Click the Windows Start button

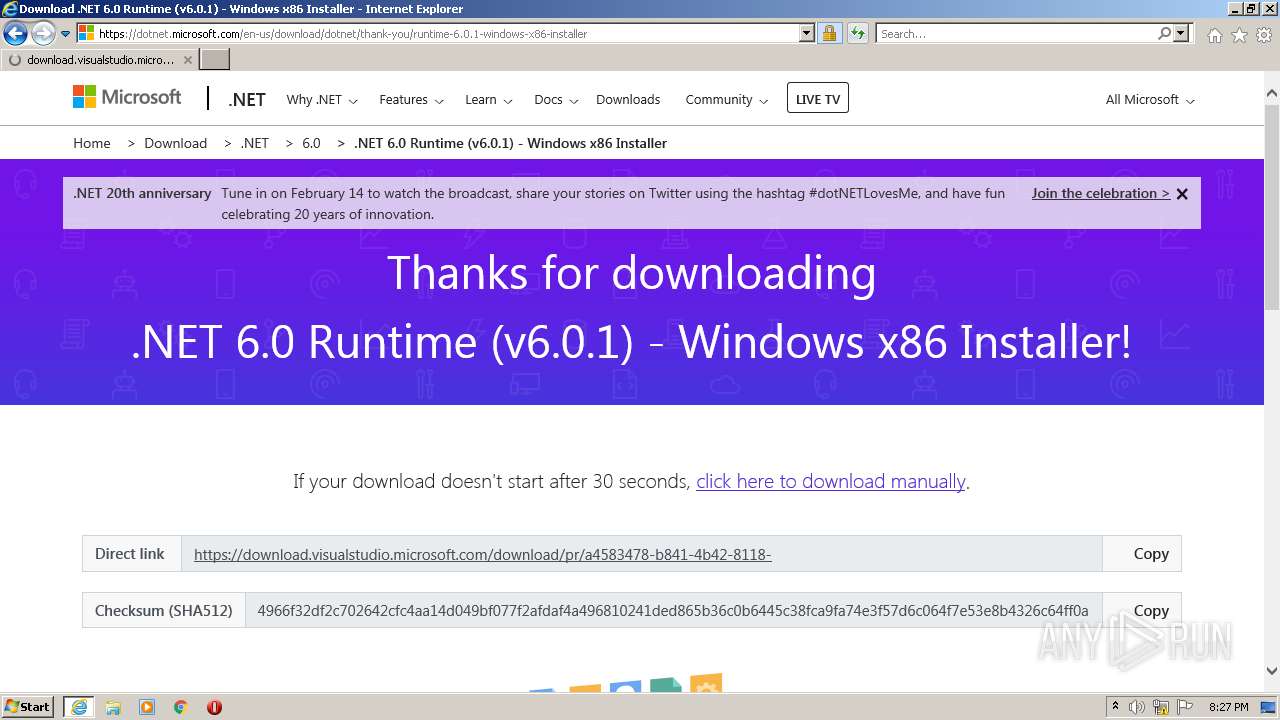click(27, 706)
